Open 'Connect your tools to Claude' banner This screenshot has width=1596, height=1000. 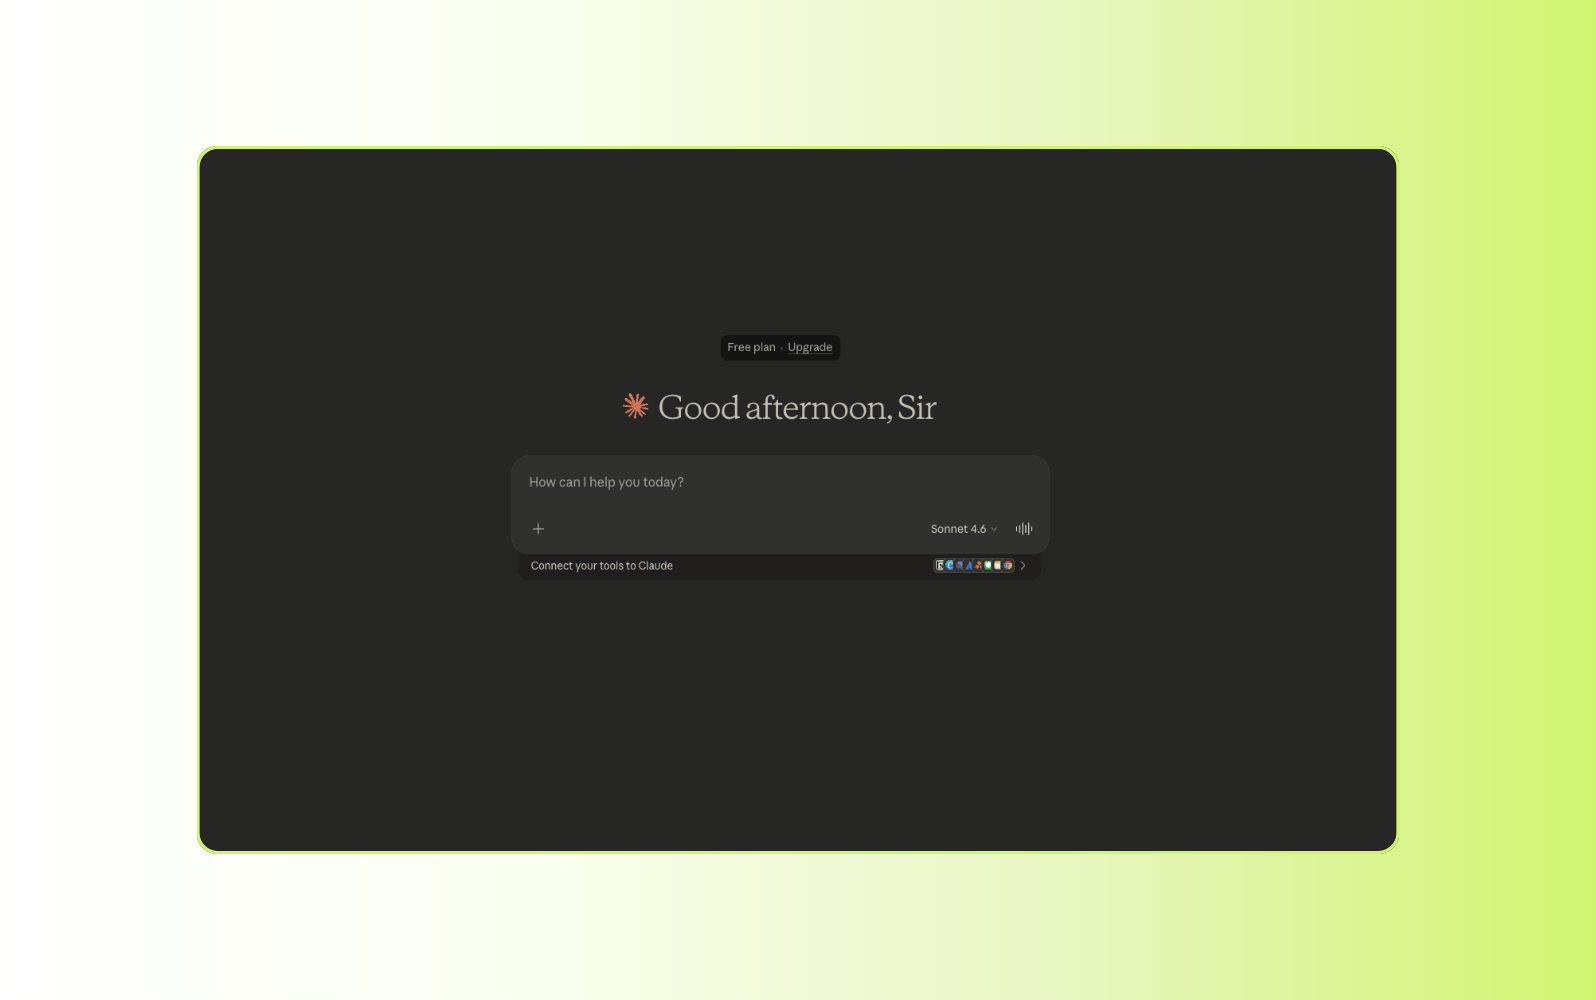[x=780, y=566]
